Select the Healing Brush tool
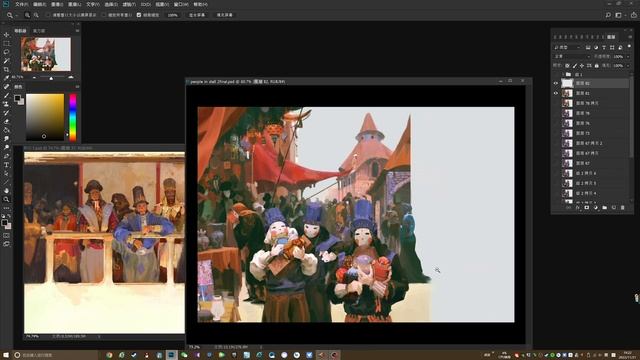This screenshot has width=640, height=360. (x=6, y=87)
